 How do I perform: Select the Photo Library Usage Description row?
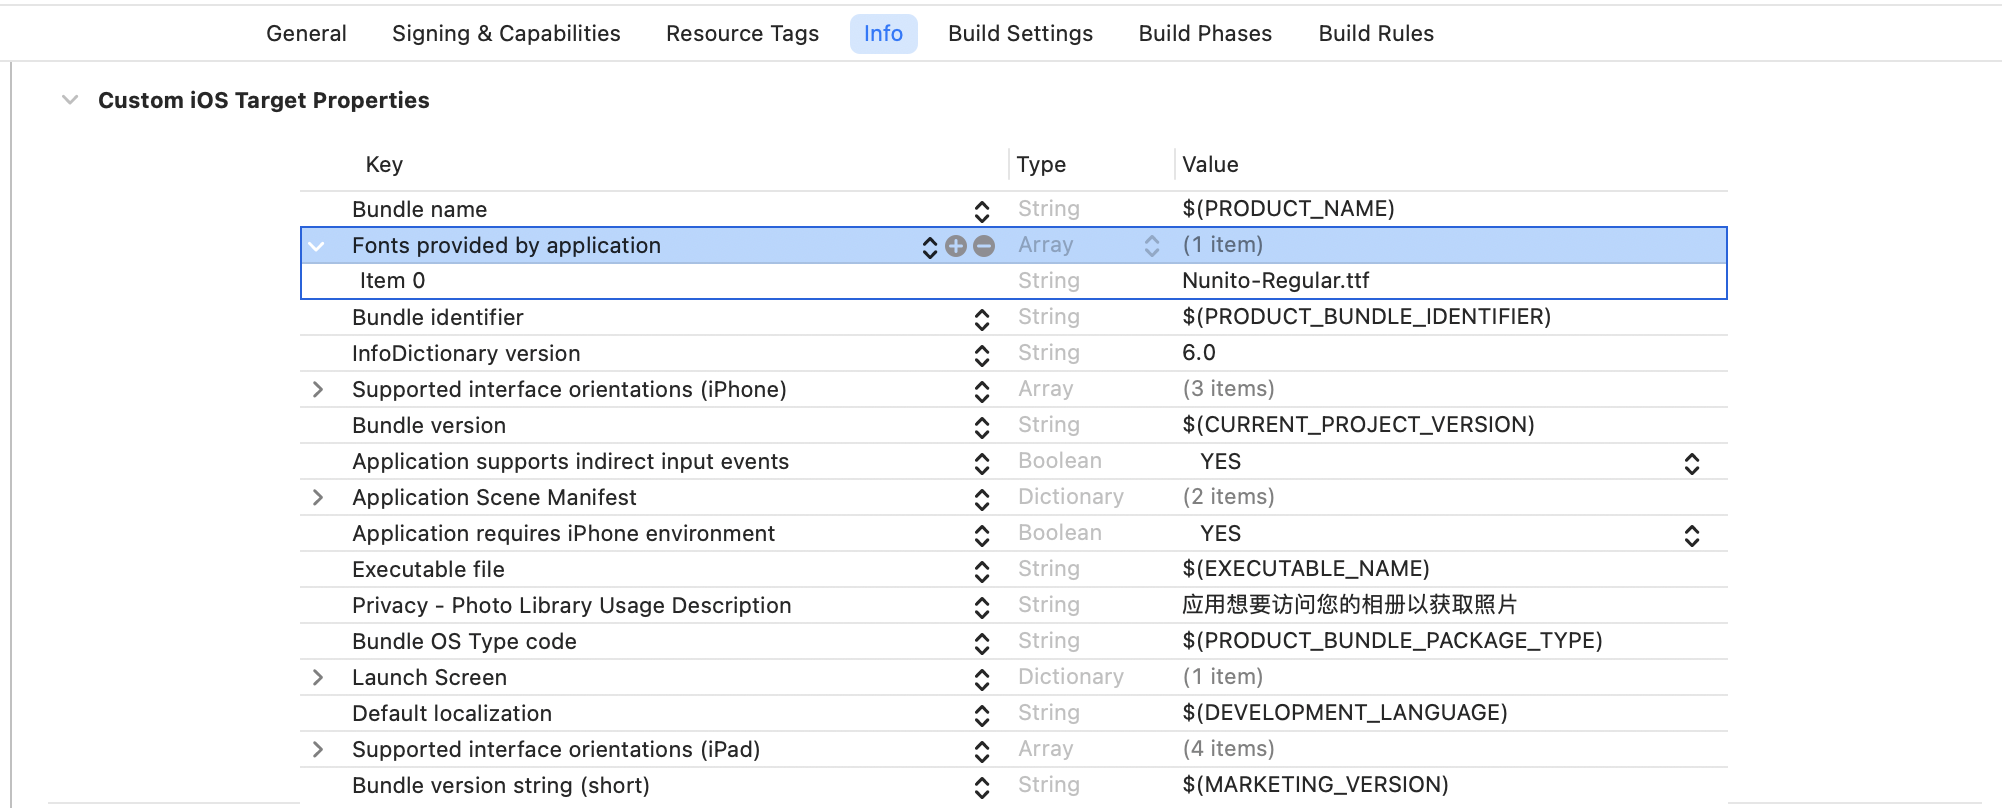571,606
